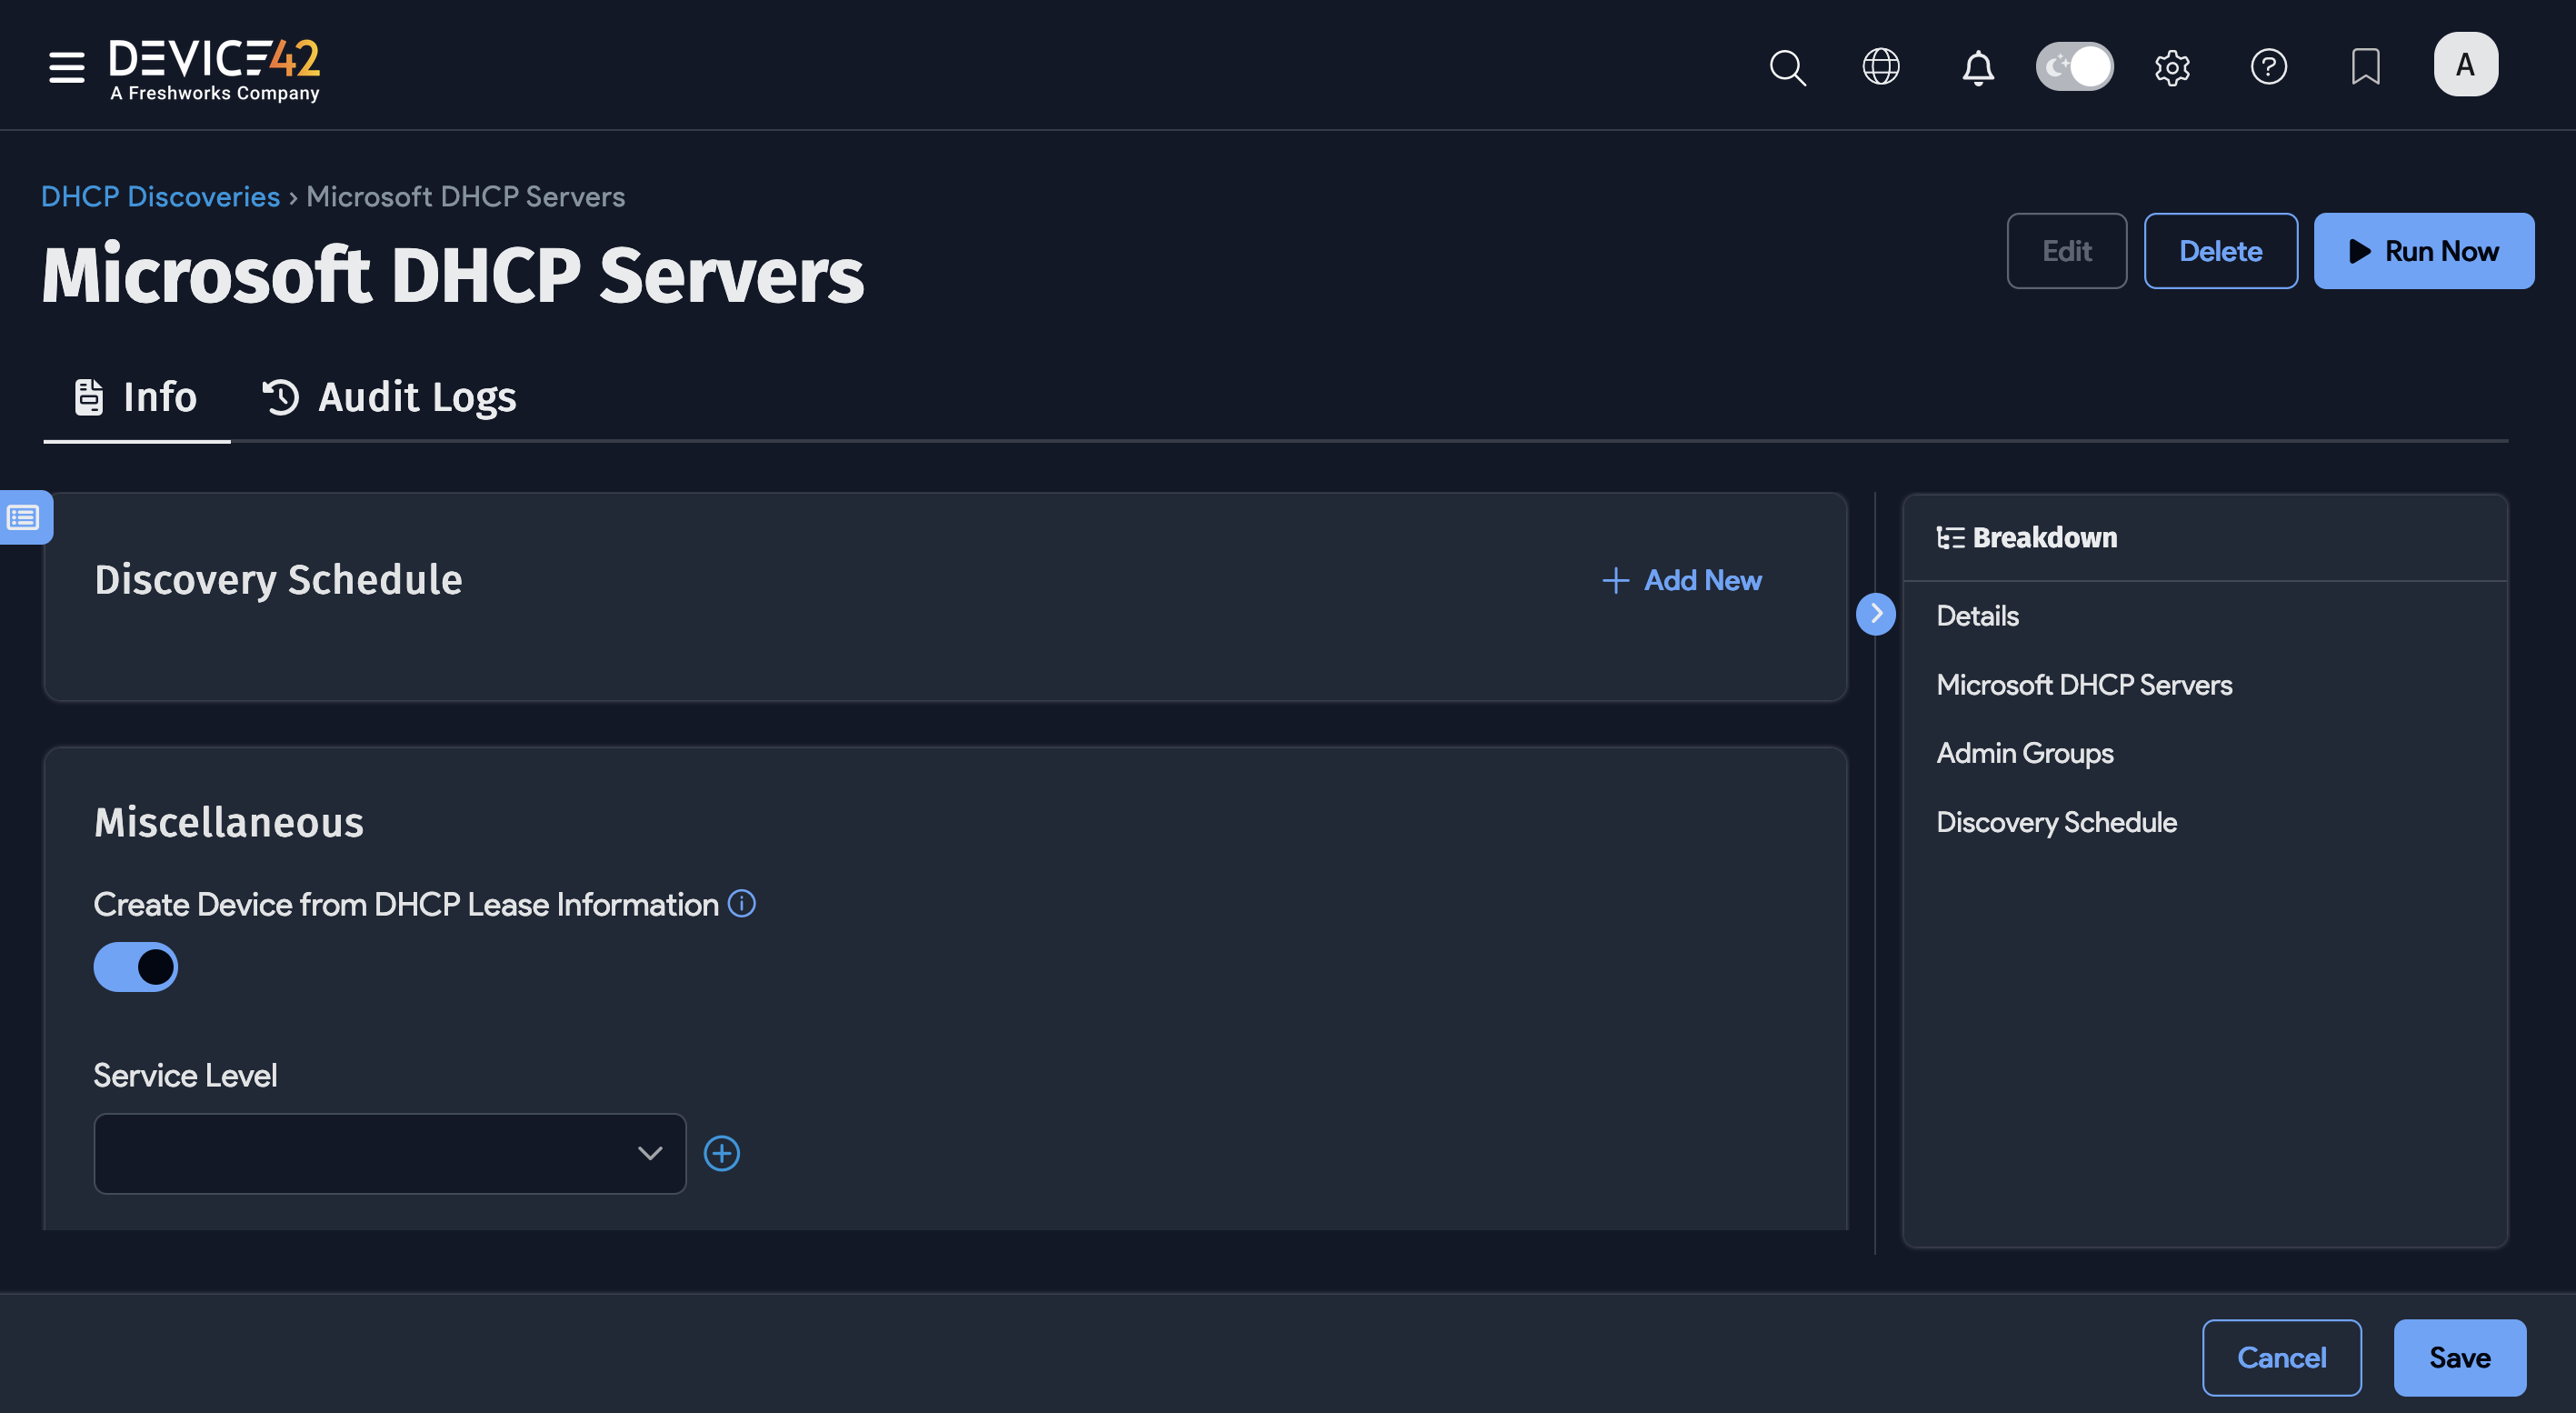Expand the hamburger navigation menu
The image size is (2576, 1413).
pos(65,67)
